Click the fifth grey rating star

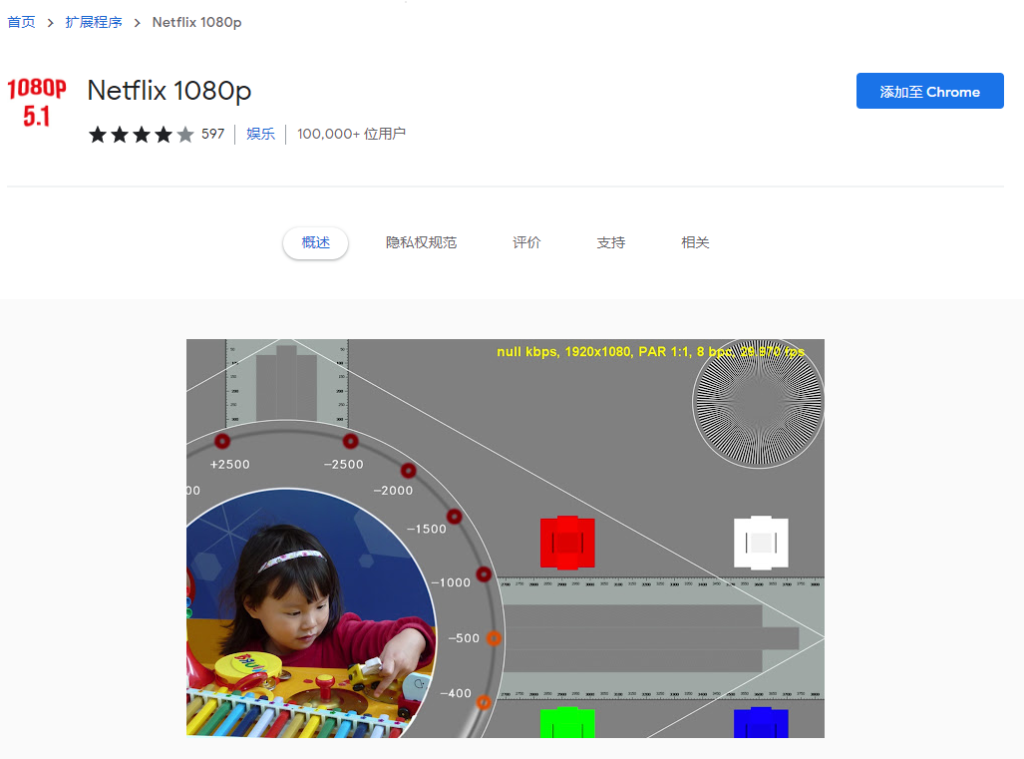pyautogui.click(x=185, y=135)
